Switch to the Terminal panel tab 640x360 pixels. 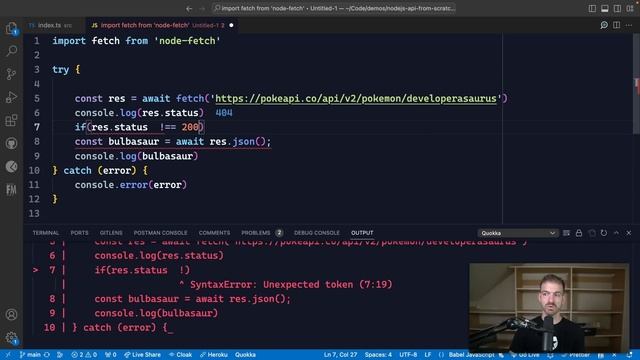coord(46,233)
